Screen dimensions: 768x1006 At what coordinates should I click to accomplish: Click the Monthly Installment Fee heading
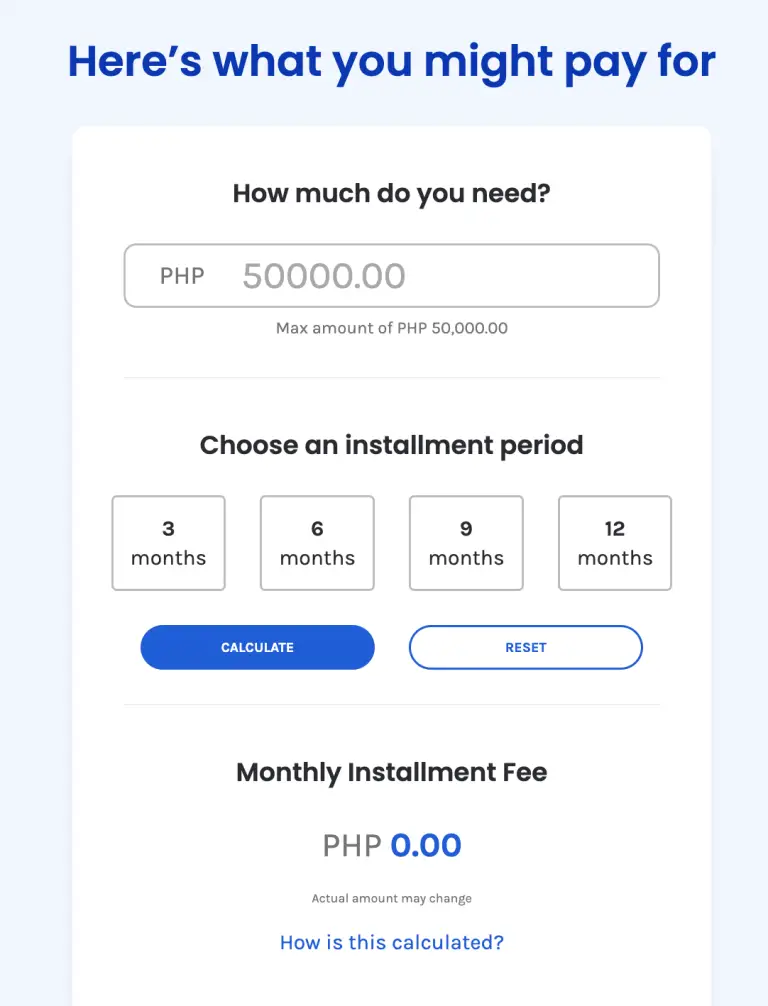pyautogui.click(x=391, y=772)
